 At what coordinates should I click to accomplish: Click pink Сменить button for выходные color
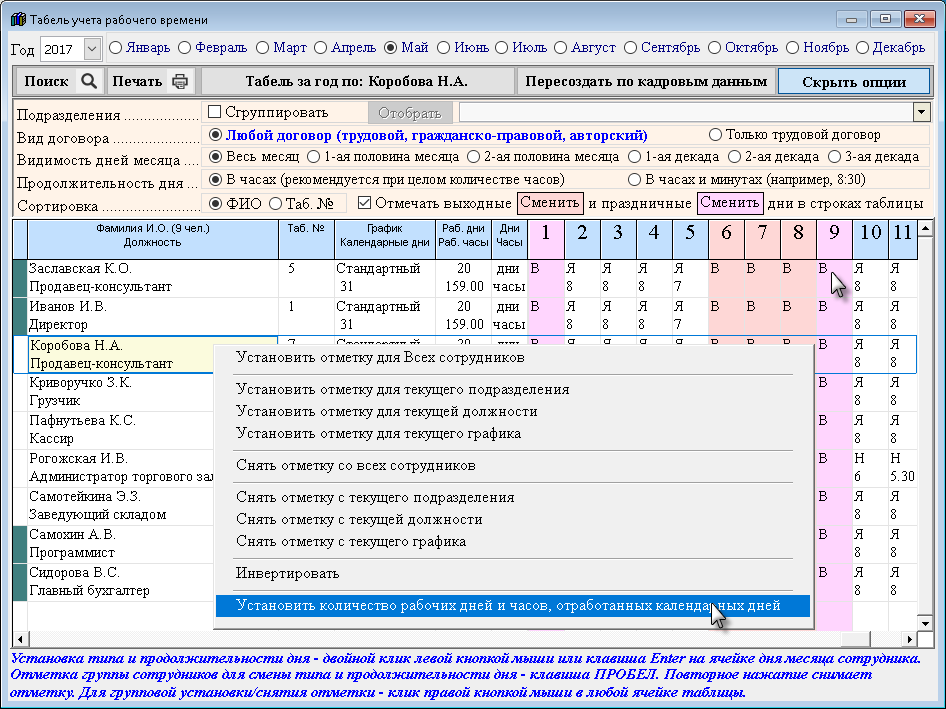click(x=550, y=203)
